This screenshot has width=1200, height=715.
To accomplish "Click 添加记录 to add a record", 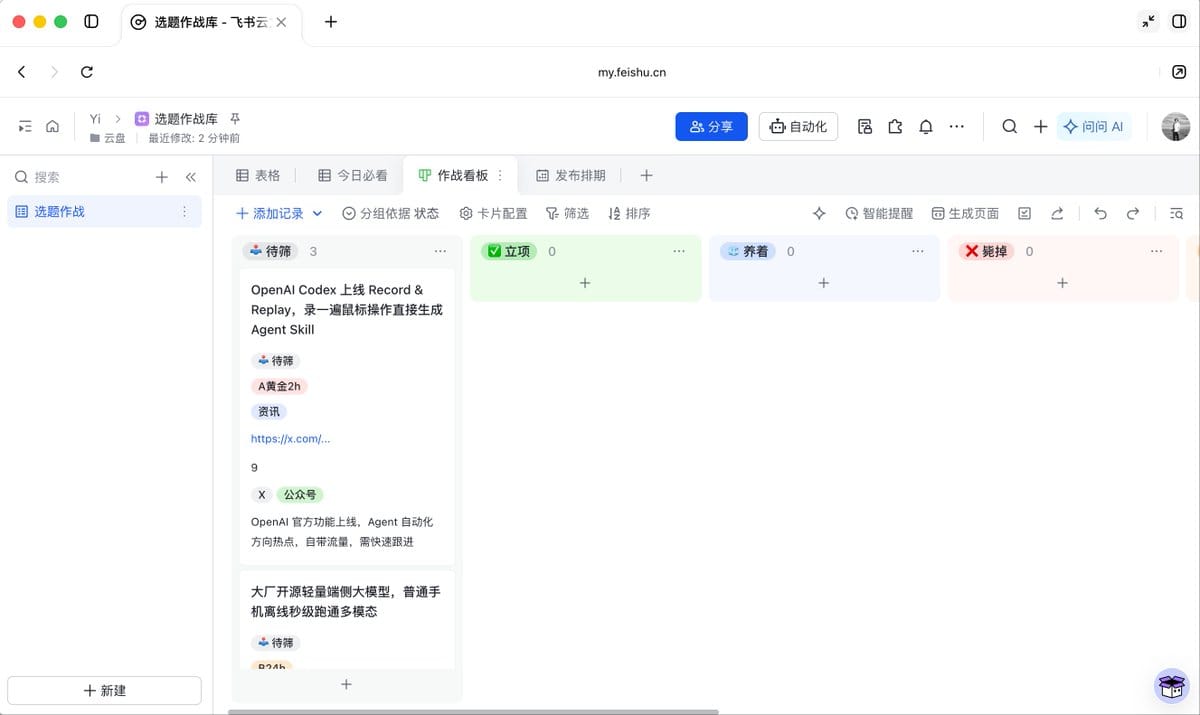I will [270, 213].
